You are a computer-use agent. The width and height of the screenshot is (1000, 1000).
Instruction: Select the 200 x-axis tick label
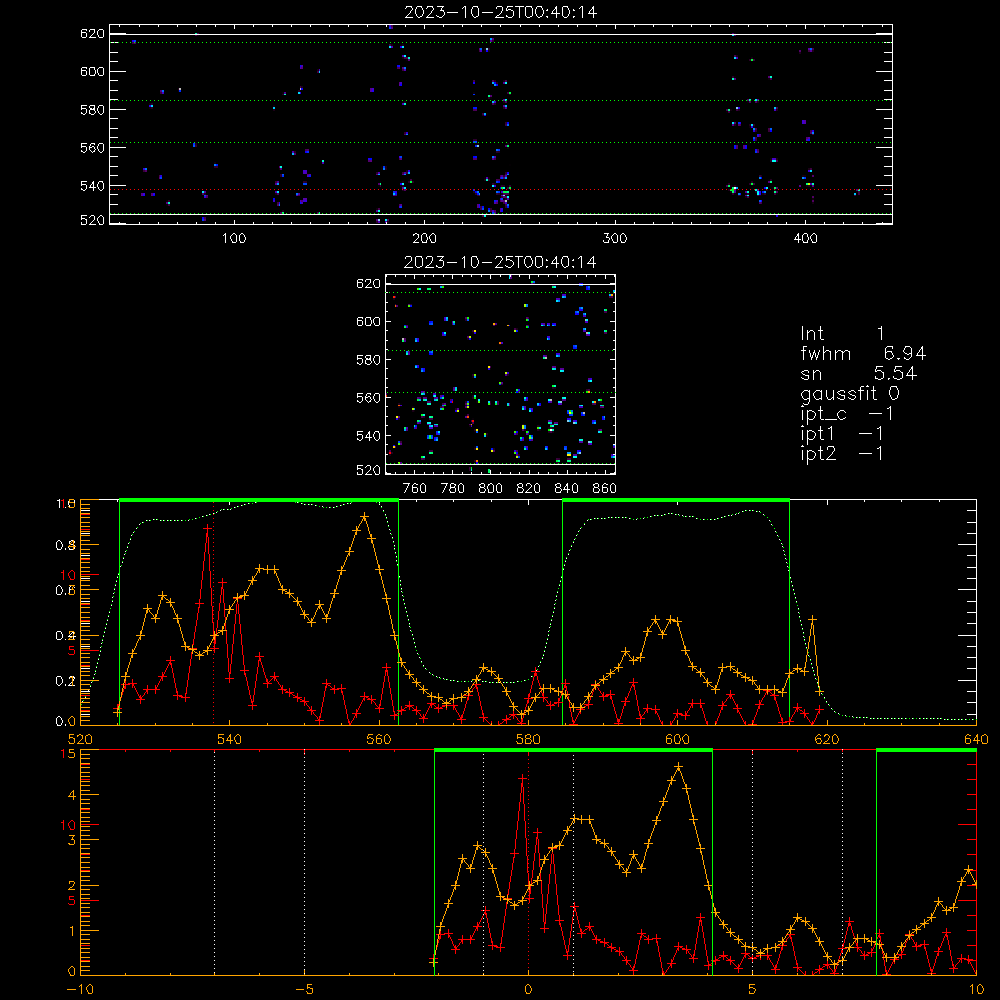pos(425,239)
